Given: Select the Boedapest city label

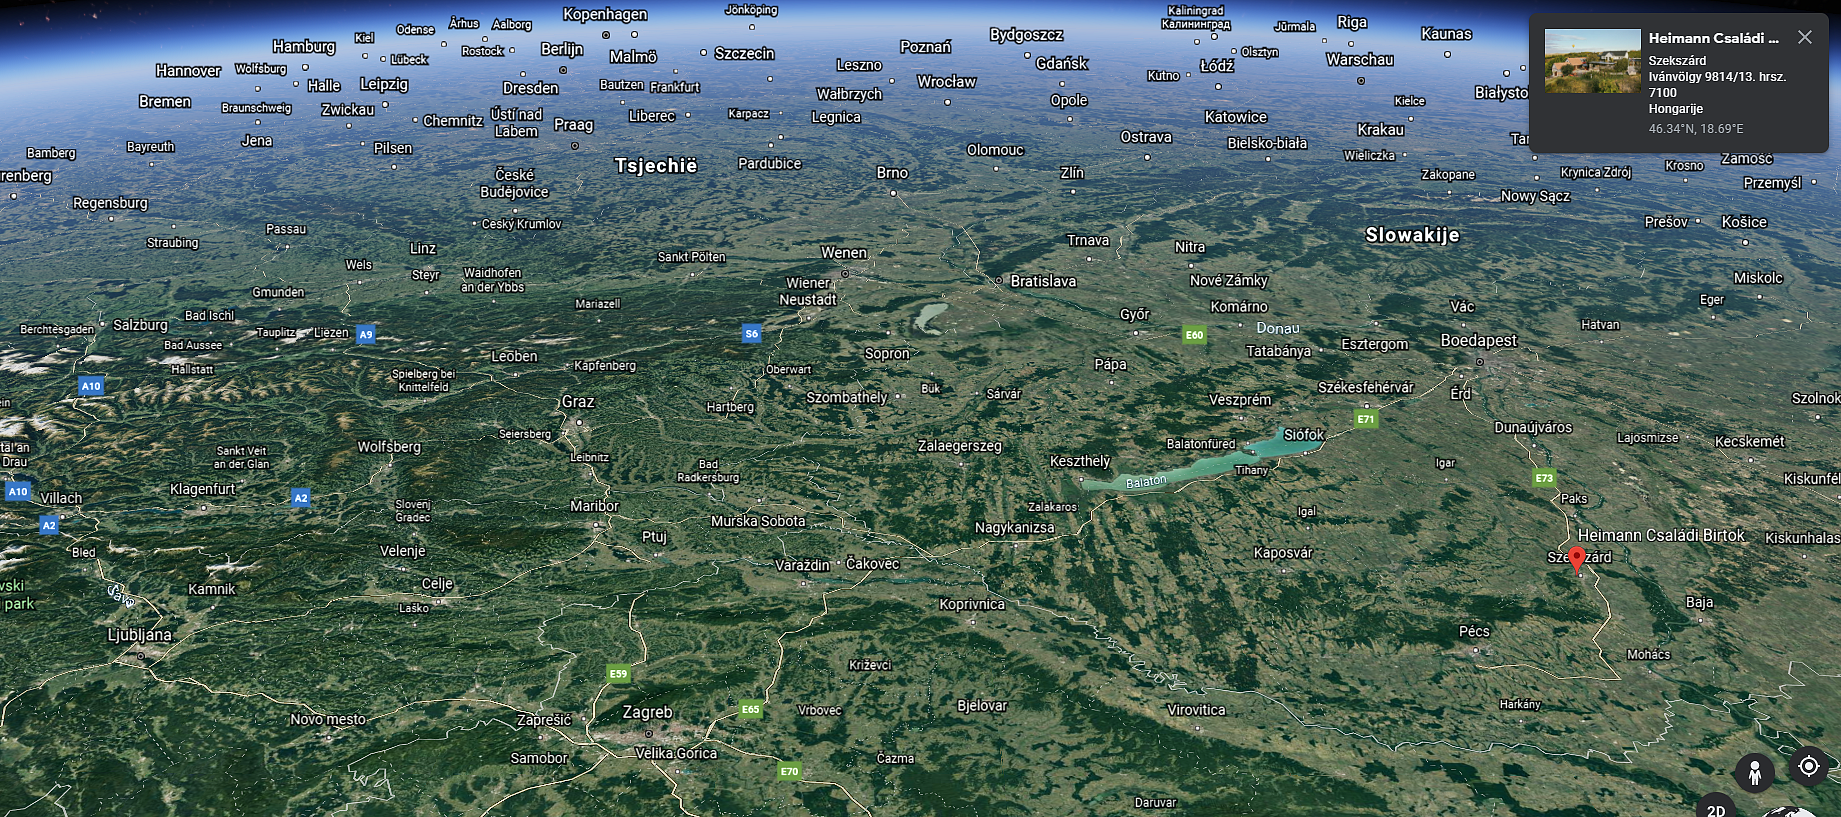Looking at the screenshot, I should point(1478,340).
